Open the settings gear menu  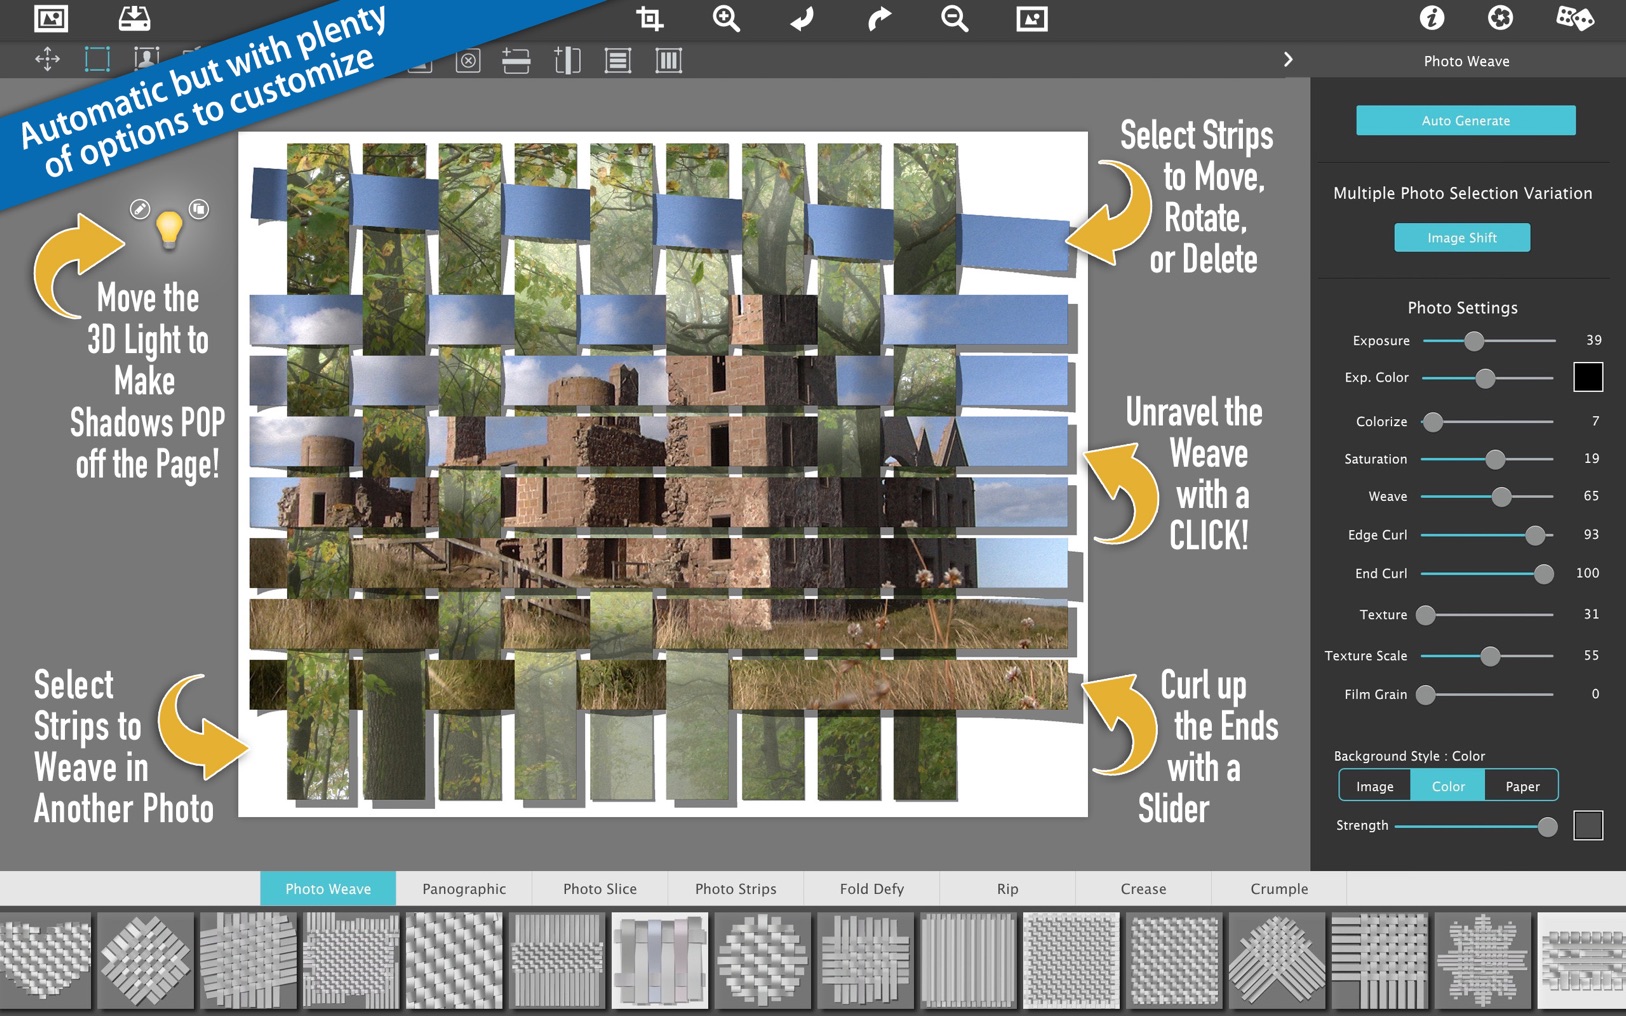(1501, 19)
